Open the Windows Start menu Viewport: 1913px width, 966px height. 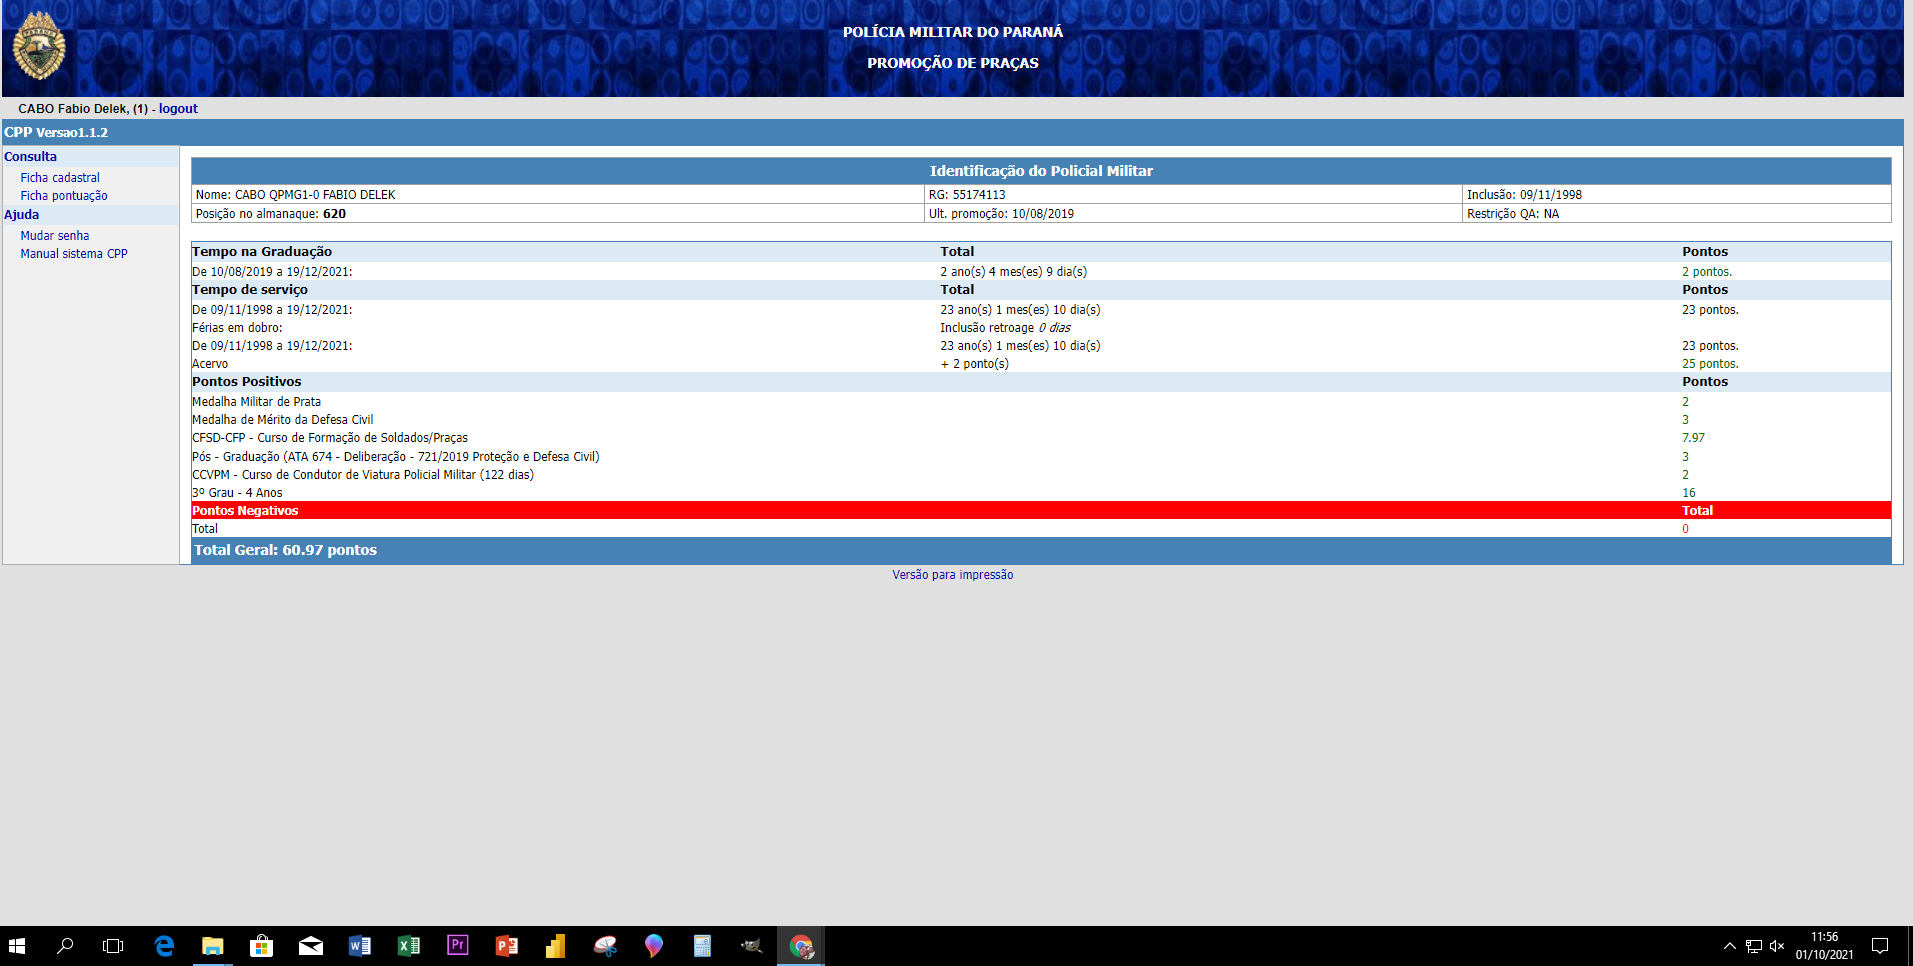17,946
